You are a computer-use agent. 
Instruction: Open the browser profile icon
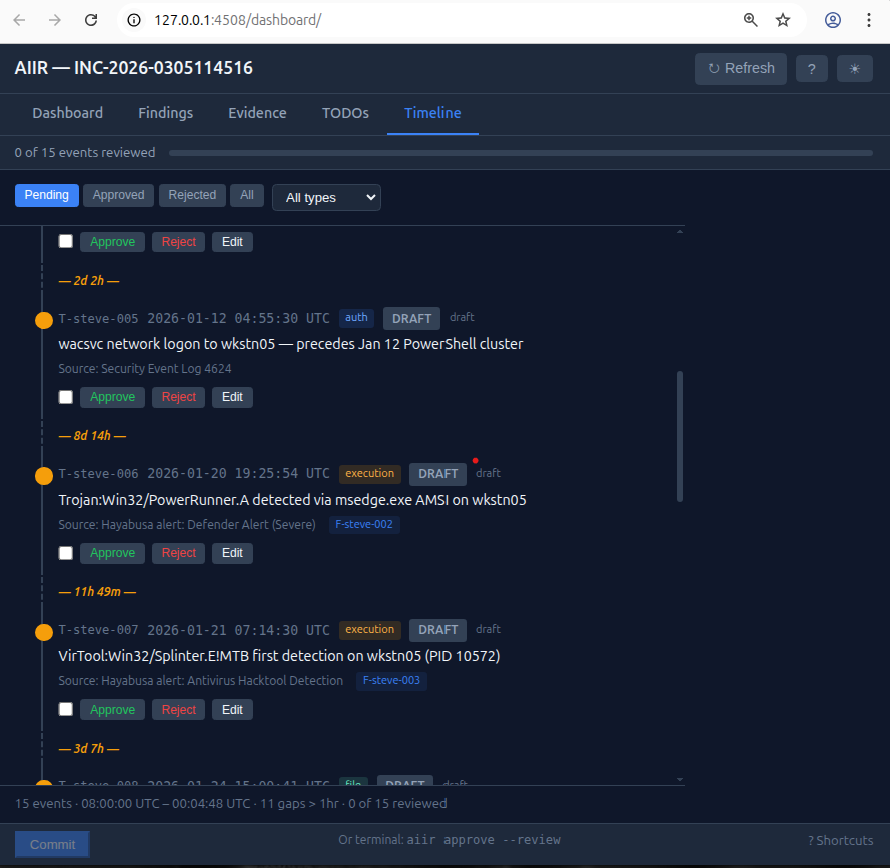[832, 19]
